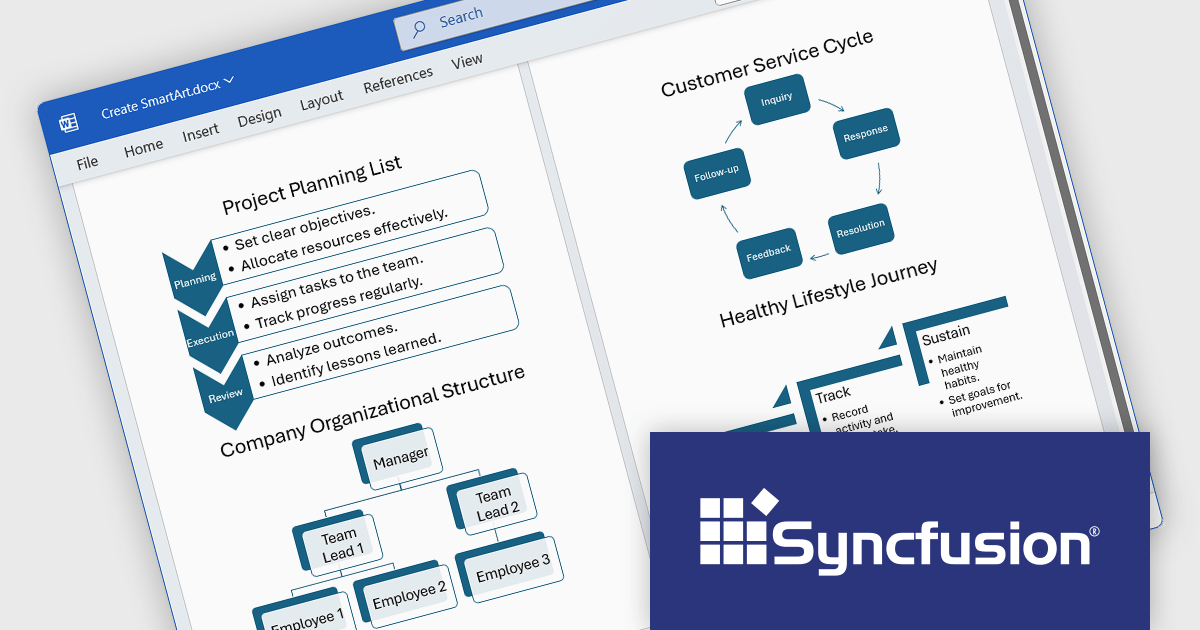Screen dimensions: 1200x630
Task: Click the text 'Track progress regularly.'
Action: point(339,303)
